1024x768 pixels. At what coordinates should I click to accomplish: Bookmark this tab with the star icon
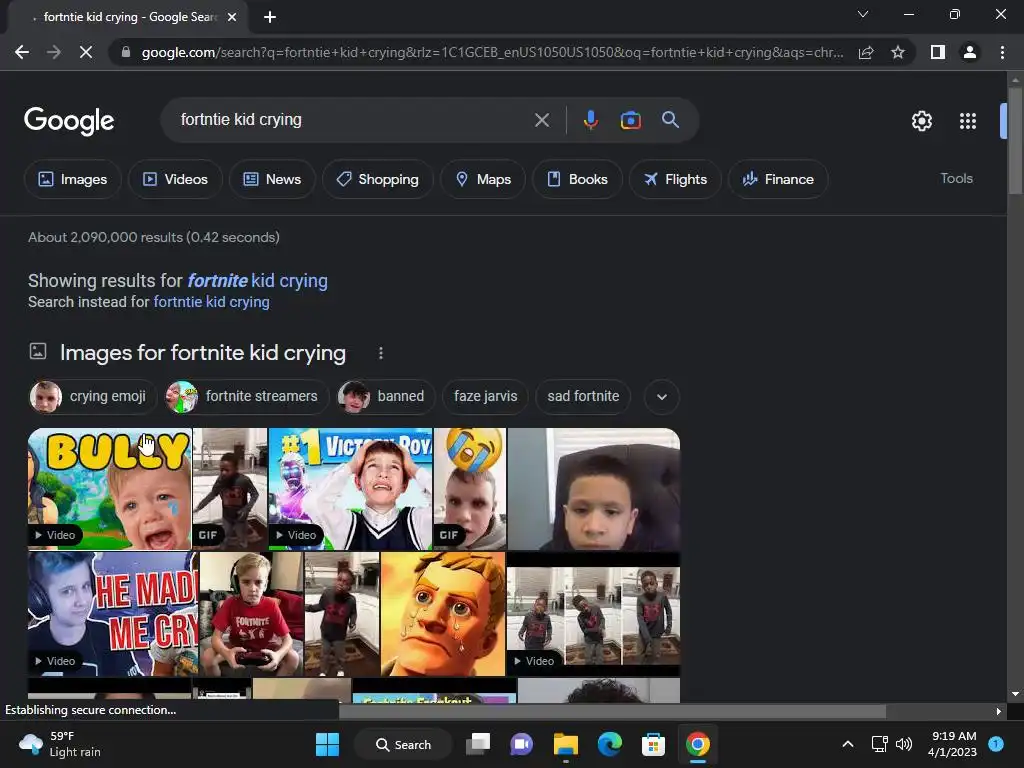click(x=898, y=52)
